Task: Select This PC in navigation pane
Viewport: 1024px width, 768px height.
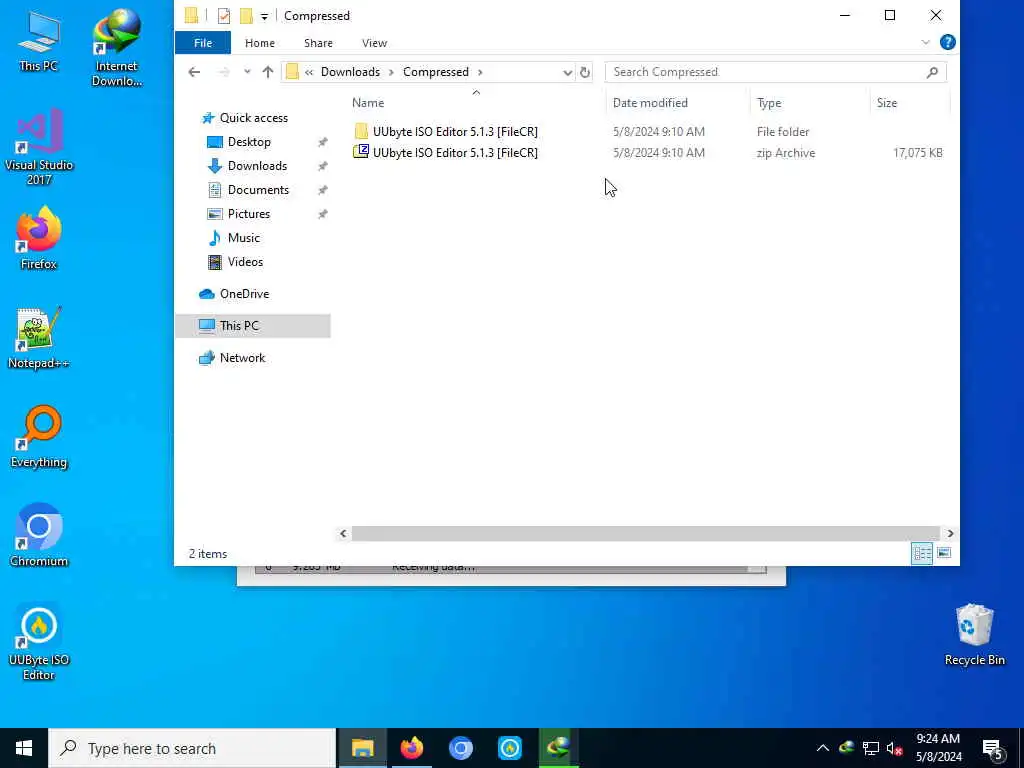Action: click(x=253, y=326)
